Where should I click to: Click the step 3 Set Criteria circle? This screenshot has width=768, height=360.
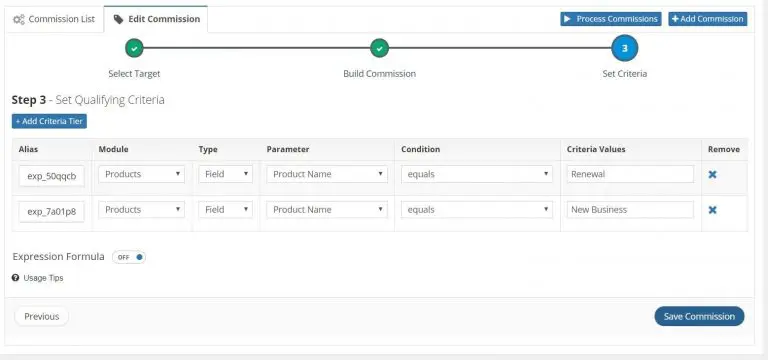(x=624, y=48)
